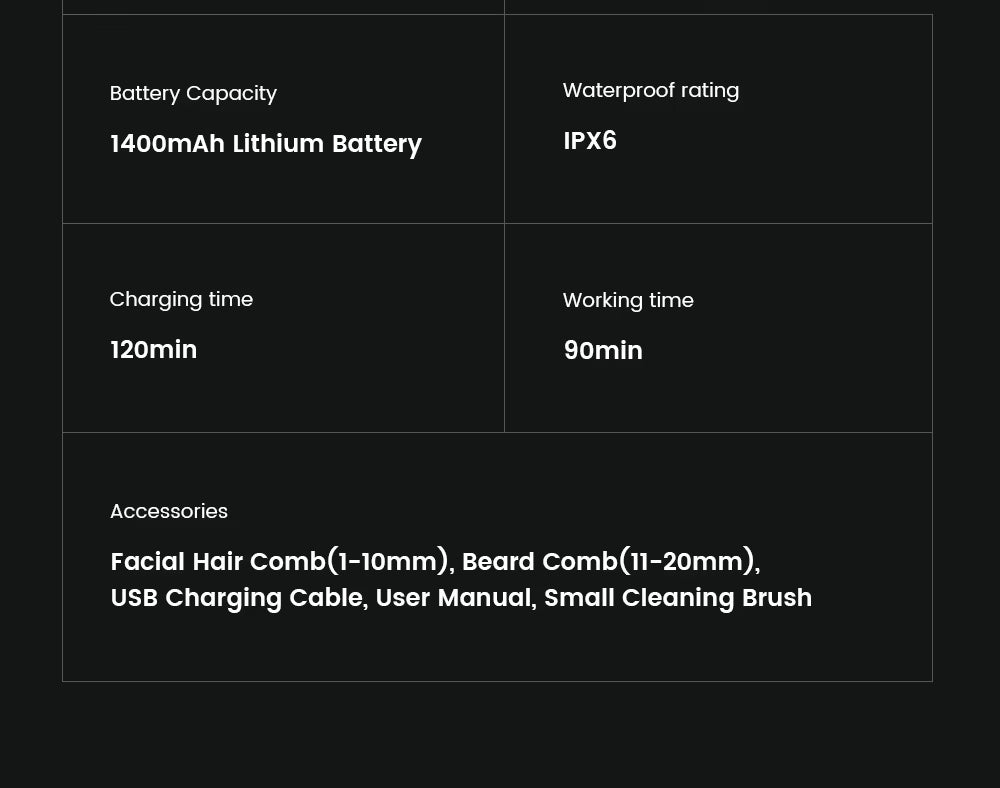Click the Battery Capacity label

pyautogui.click(x=193, y=93)
